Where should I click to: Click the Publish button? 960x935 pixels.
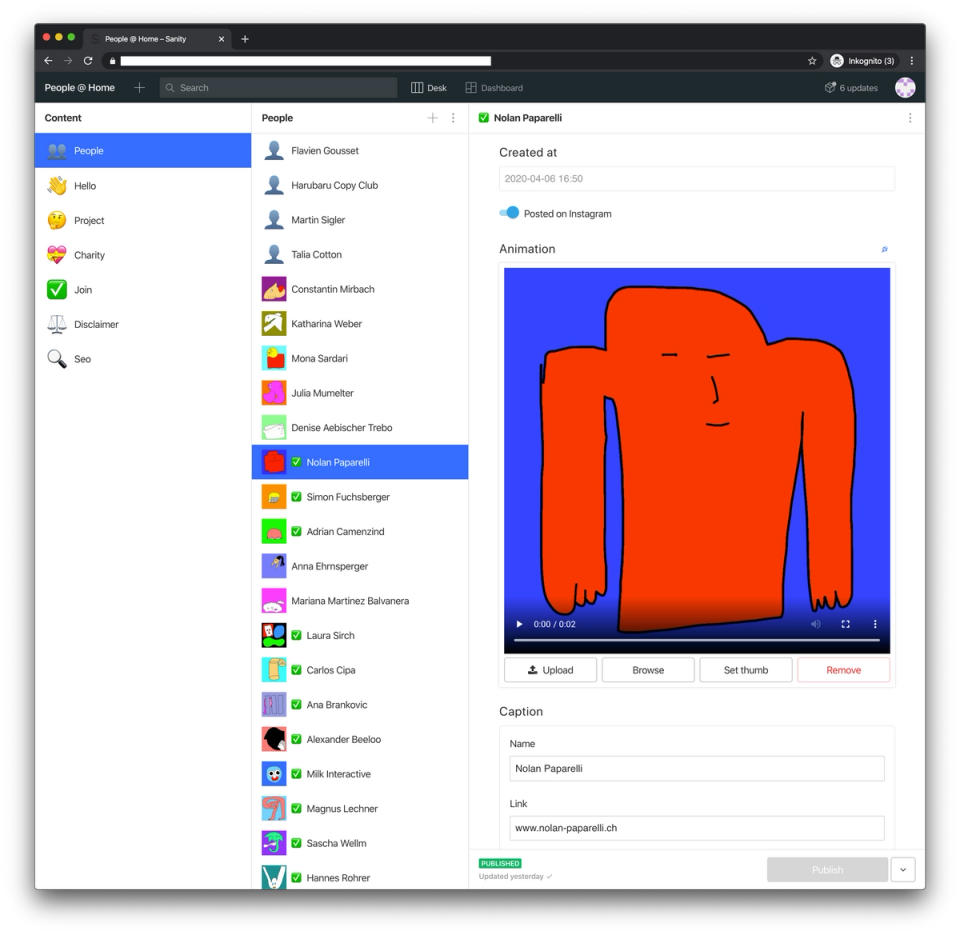[x=827, y=869]
